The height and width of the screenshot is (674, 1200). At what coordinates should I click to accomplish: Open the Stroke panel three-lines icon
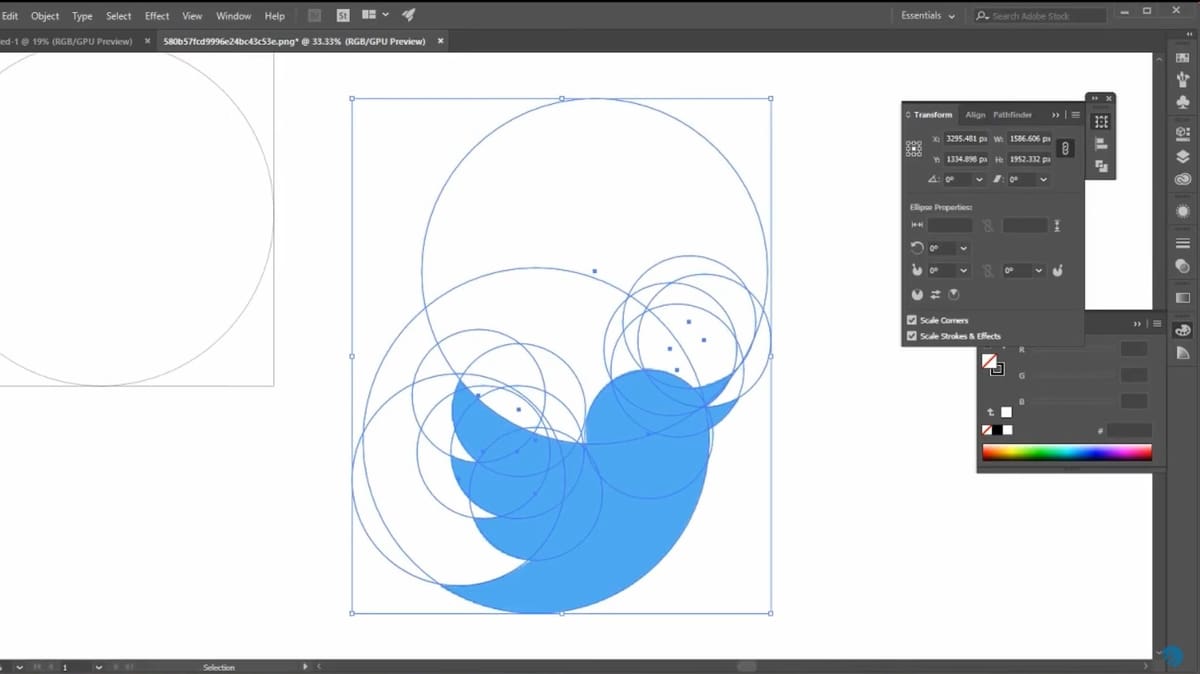[x=1183, y=243]
